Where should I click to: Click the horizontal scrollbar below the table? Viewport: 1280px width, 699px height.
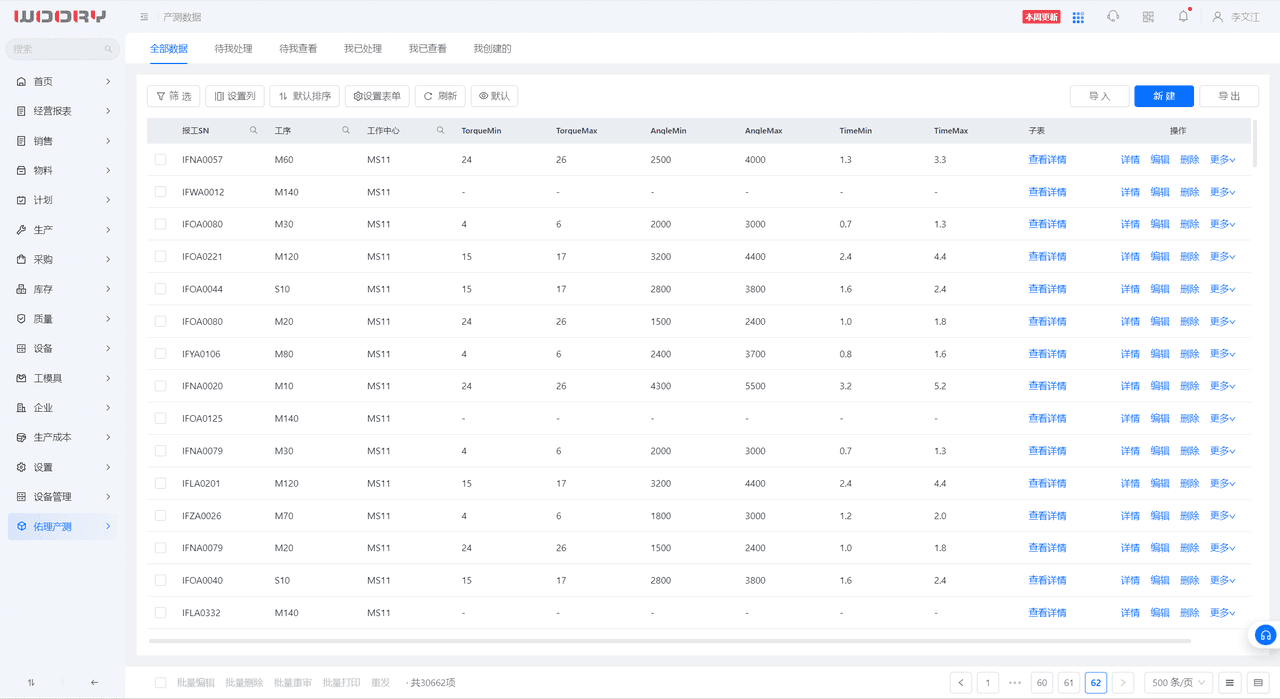(x=669, y=640)
